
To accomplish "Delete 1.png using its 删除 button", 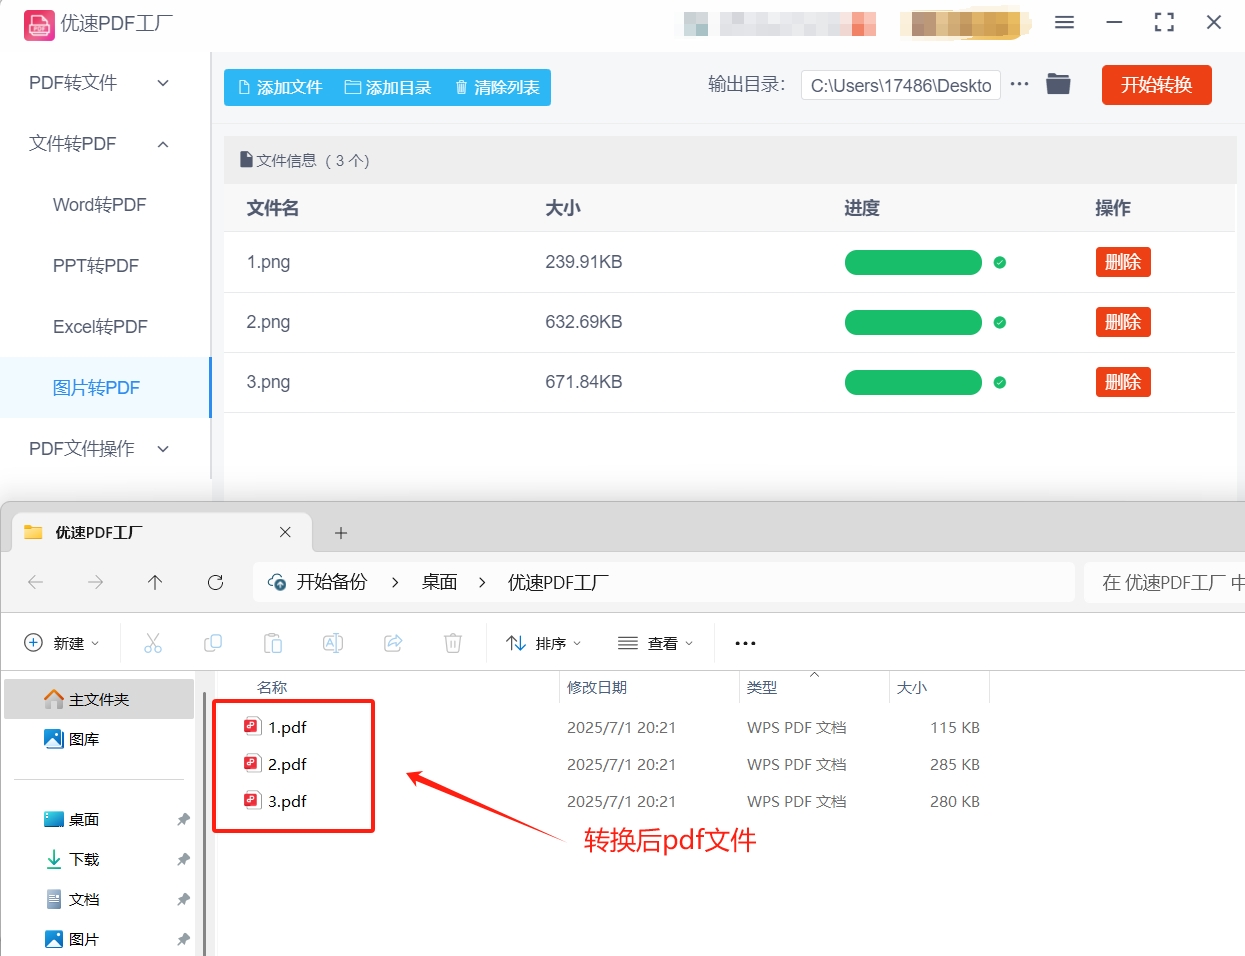I will (x=1122, y=261).
